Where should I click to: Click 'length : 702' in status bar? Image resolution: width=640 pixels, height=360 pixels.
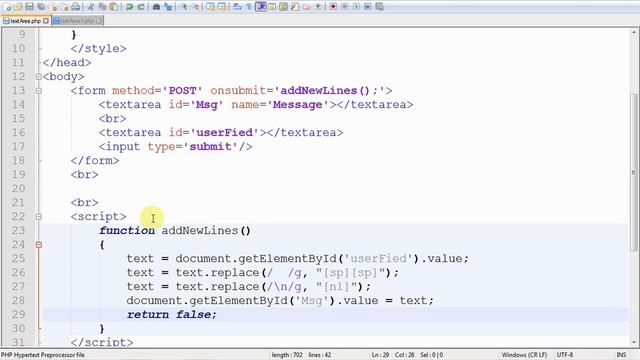point(287,355)
